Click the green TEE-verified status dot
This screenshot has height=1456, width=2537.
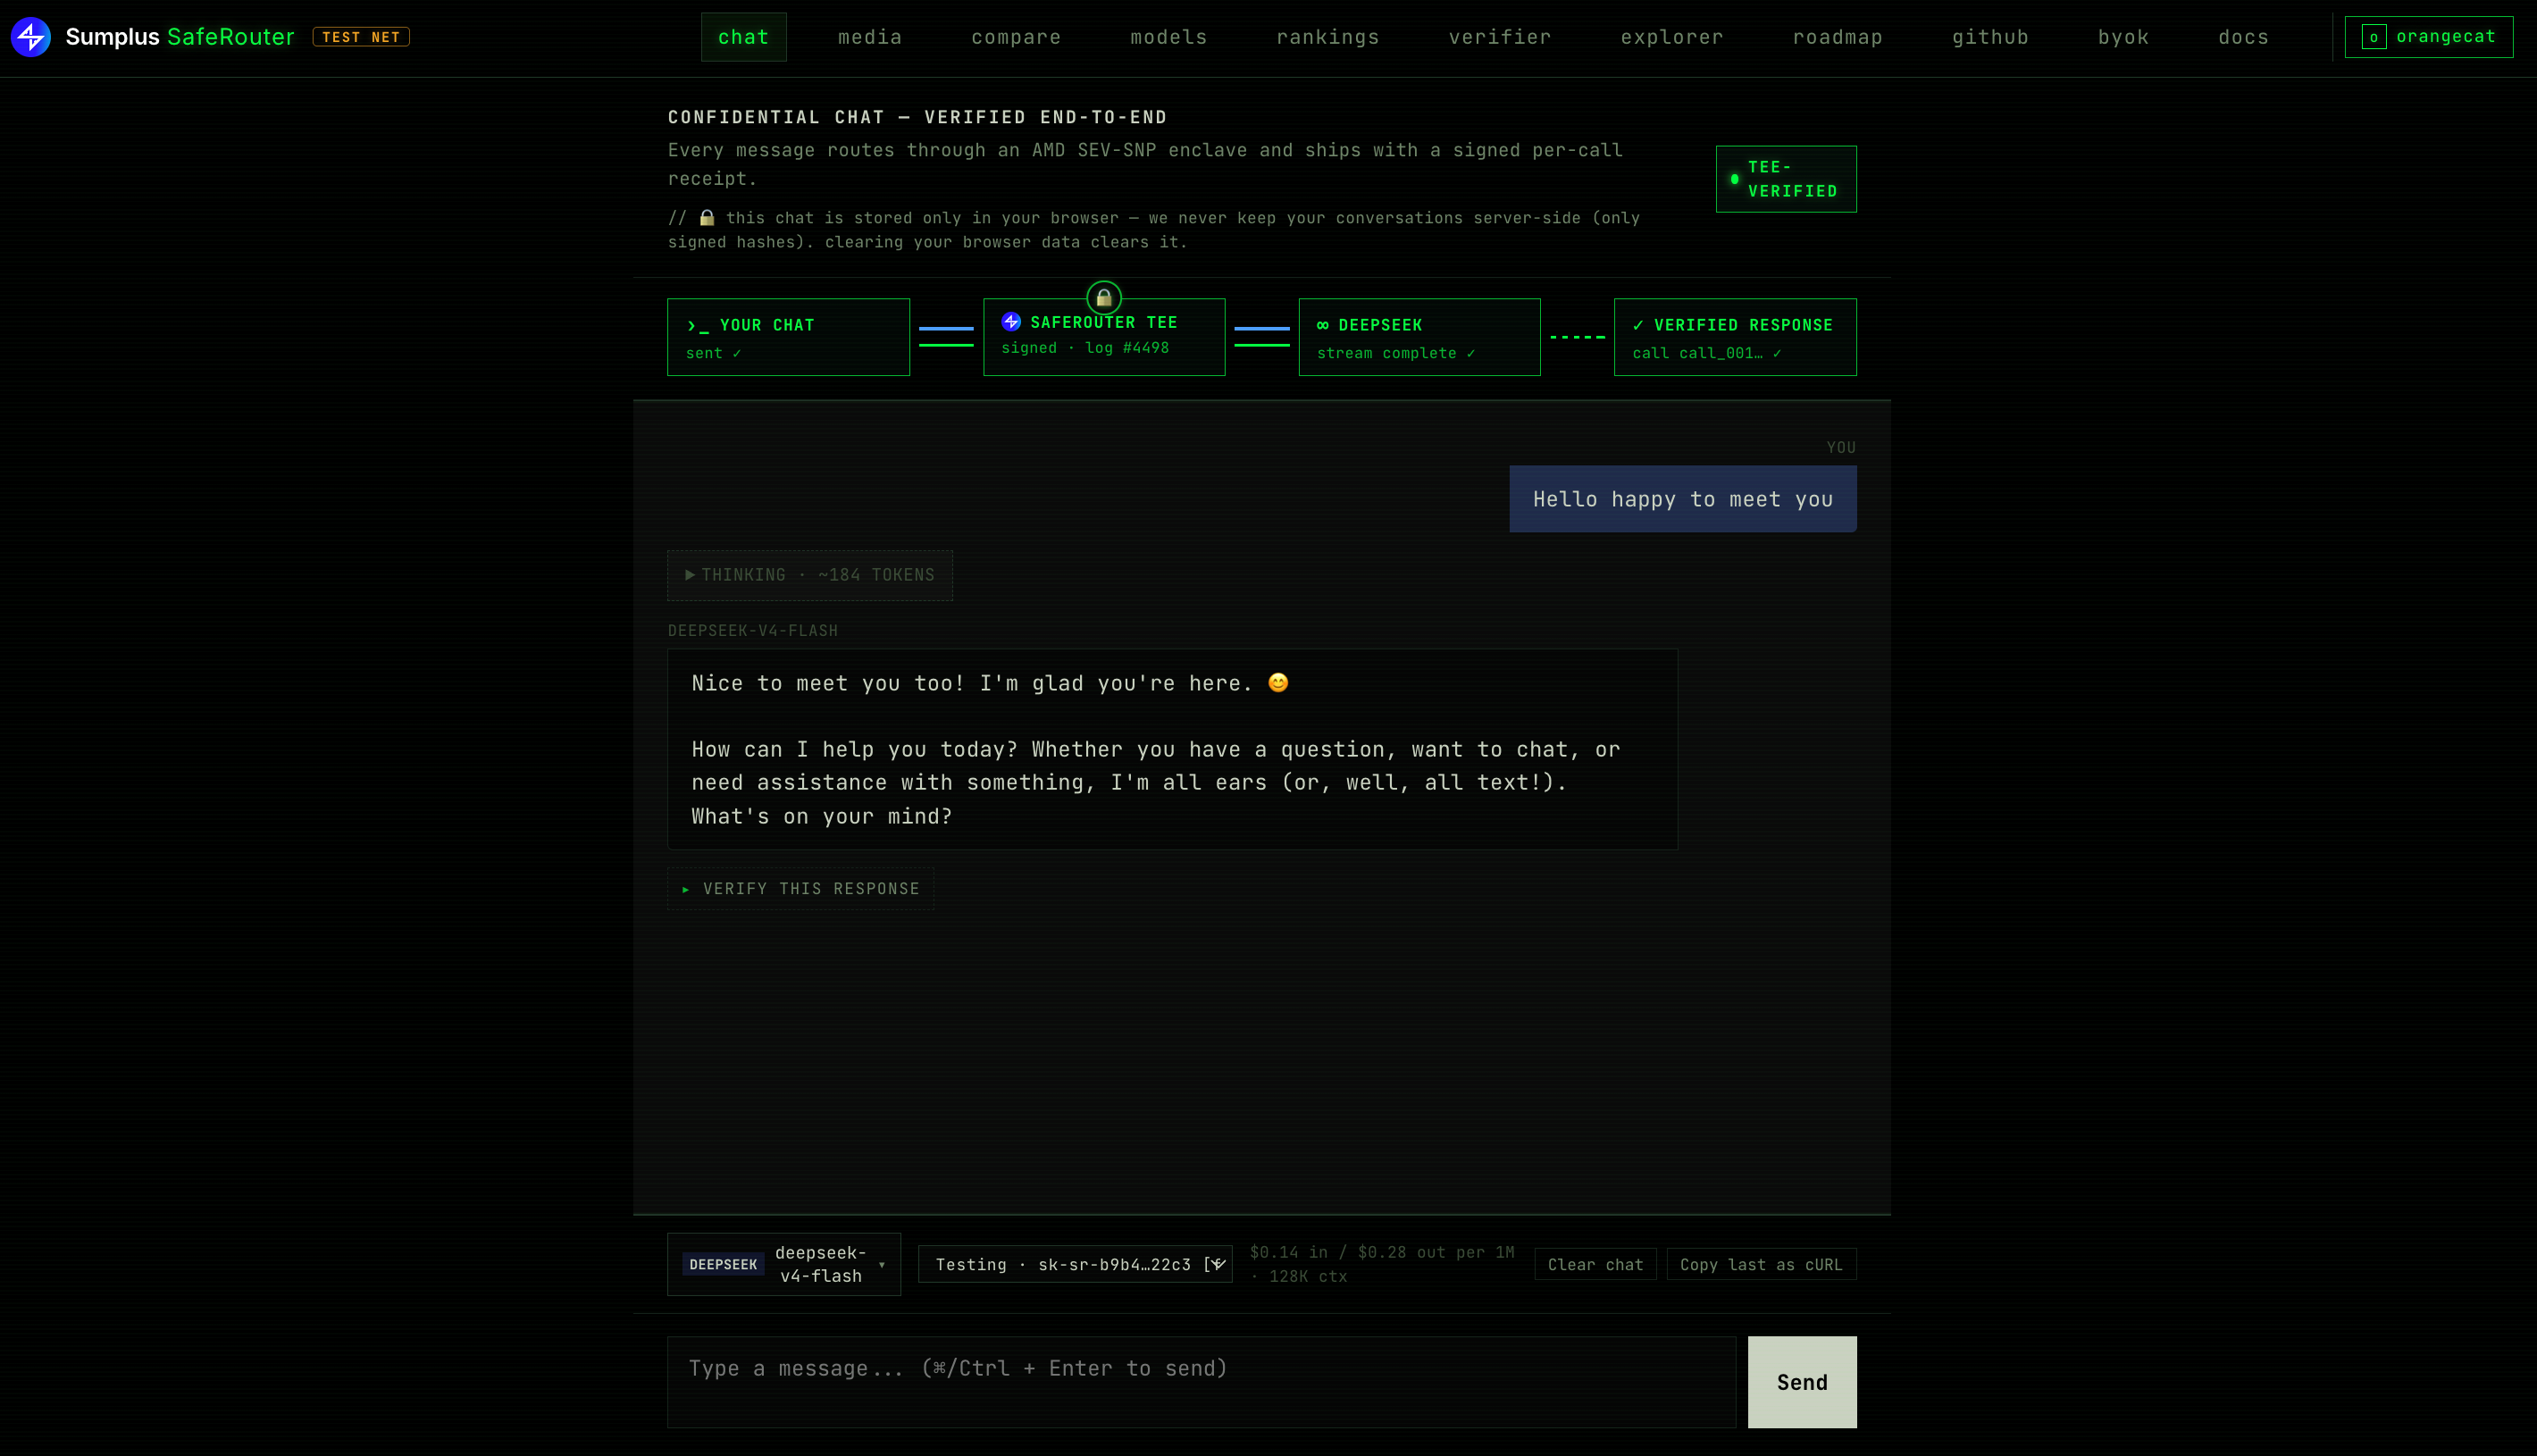point(1734,179)
